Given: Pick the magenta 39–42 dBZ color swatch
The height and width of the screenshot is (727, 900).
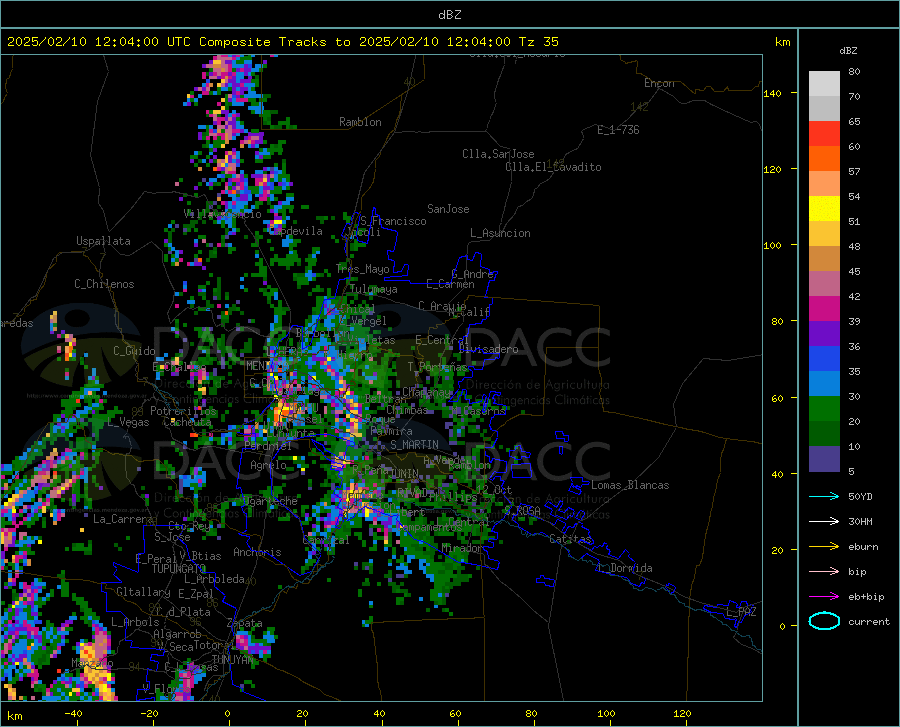Looking at the screenshot, I should tap(824, 309).
